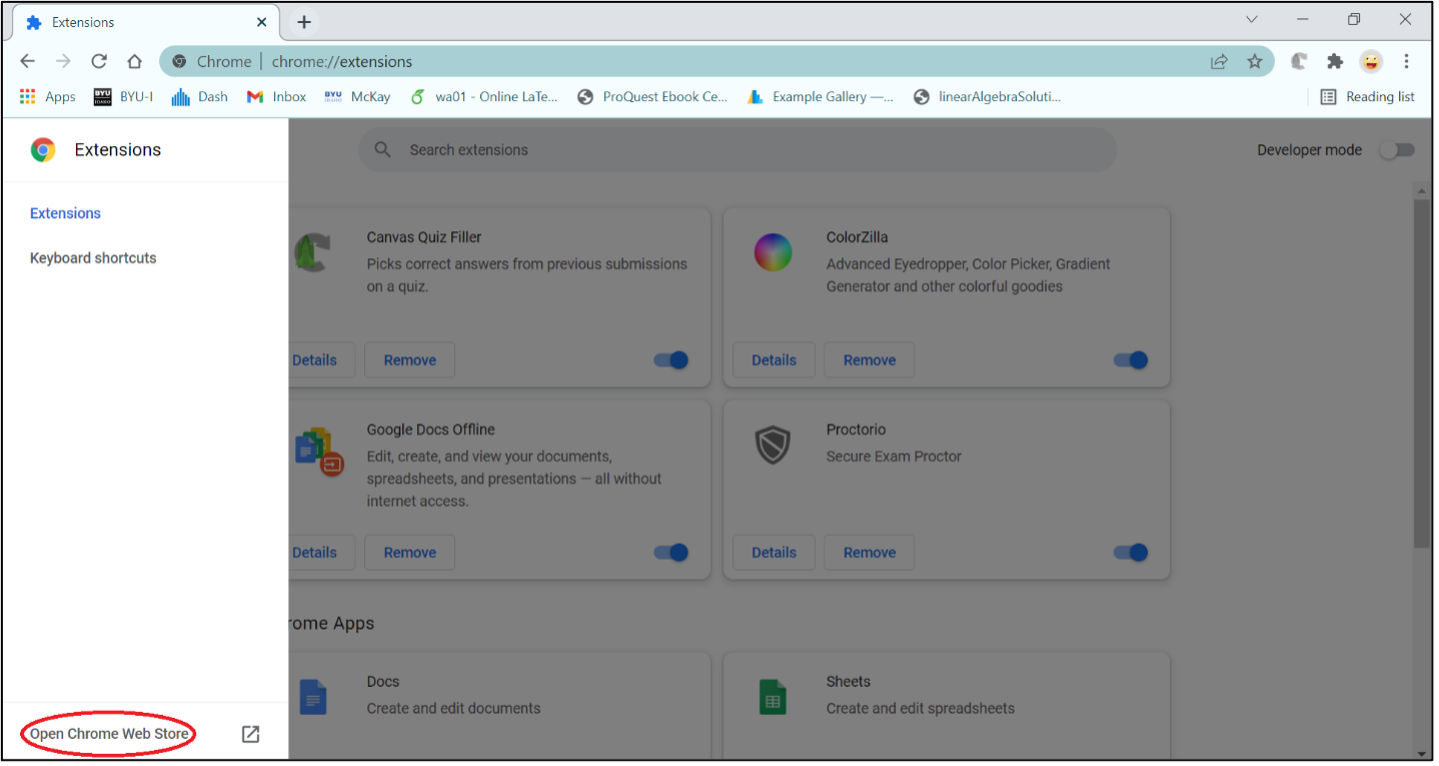
Task: Click the external link icon beside Web Store
Action: (251, 734)
